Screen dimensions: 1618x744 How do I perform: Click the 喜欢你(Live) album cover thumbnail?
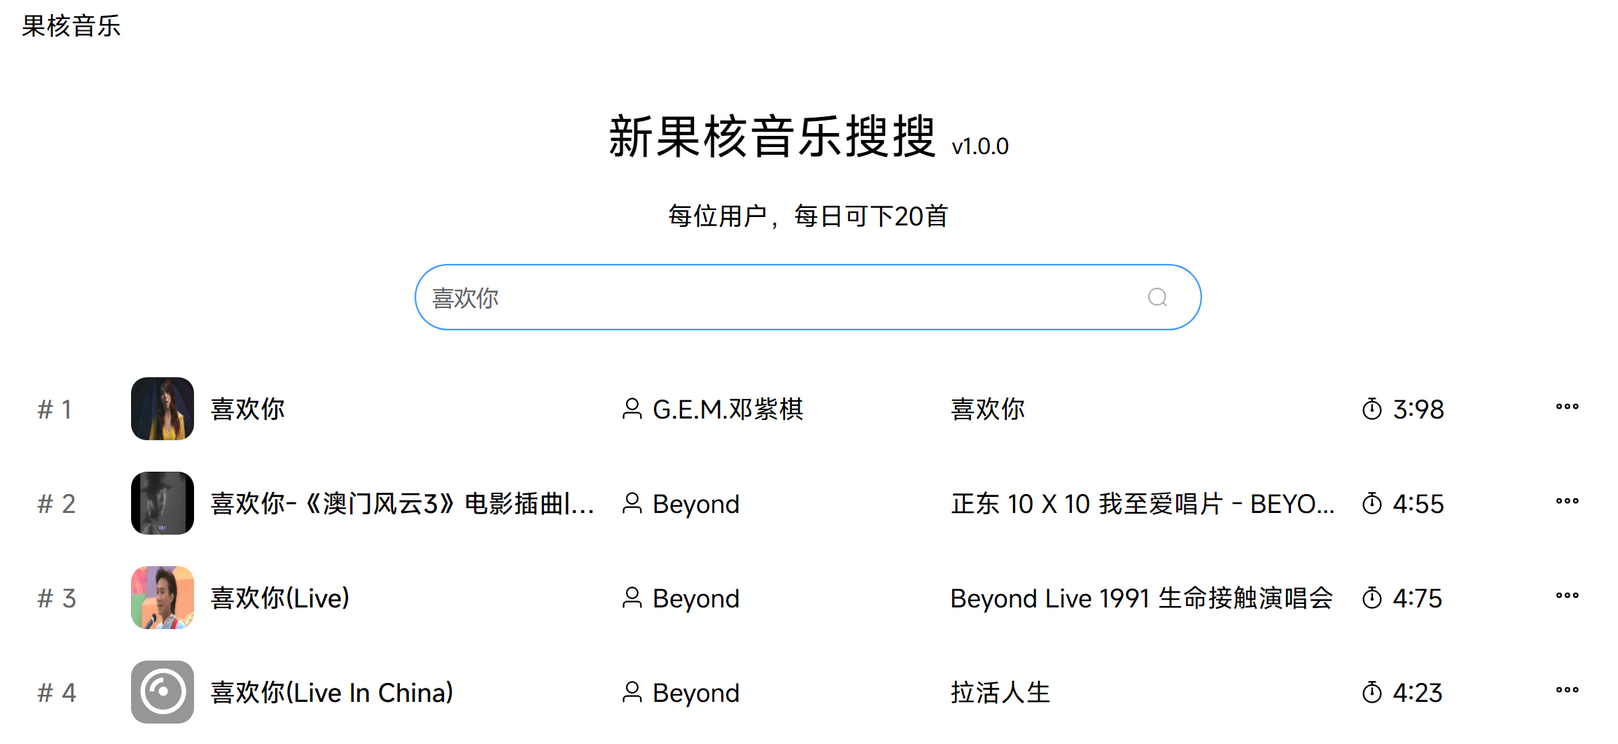tap(162, 597)
